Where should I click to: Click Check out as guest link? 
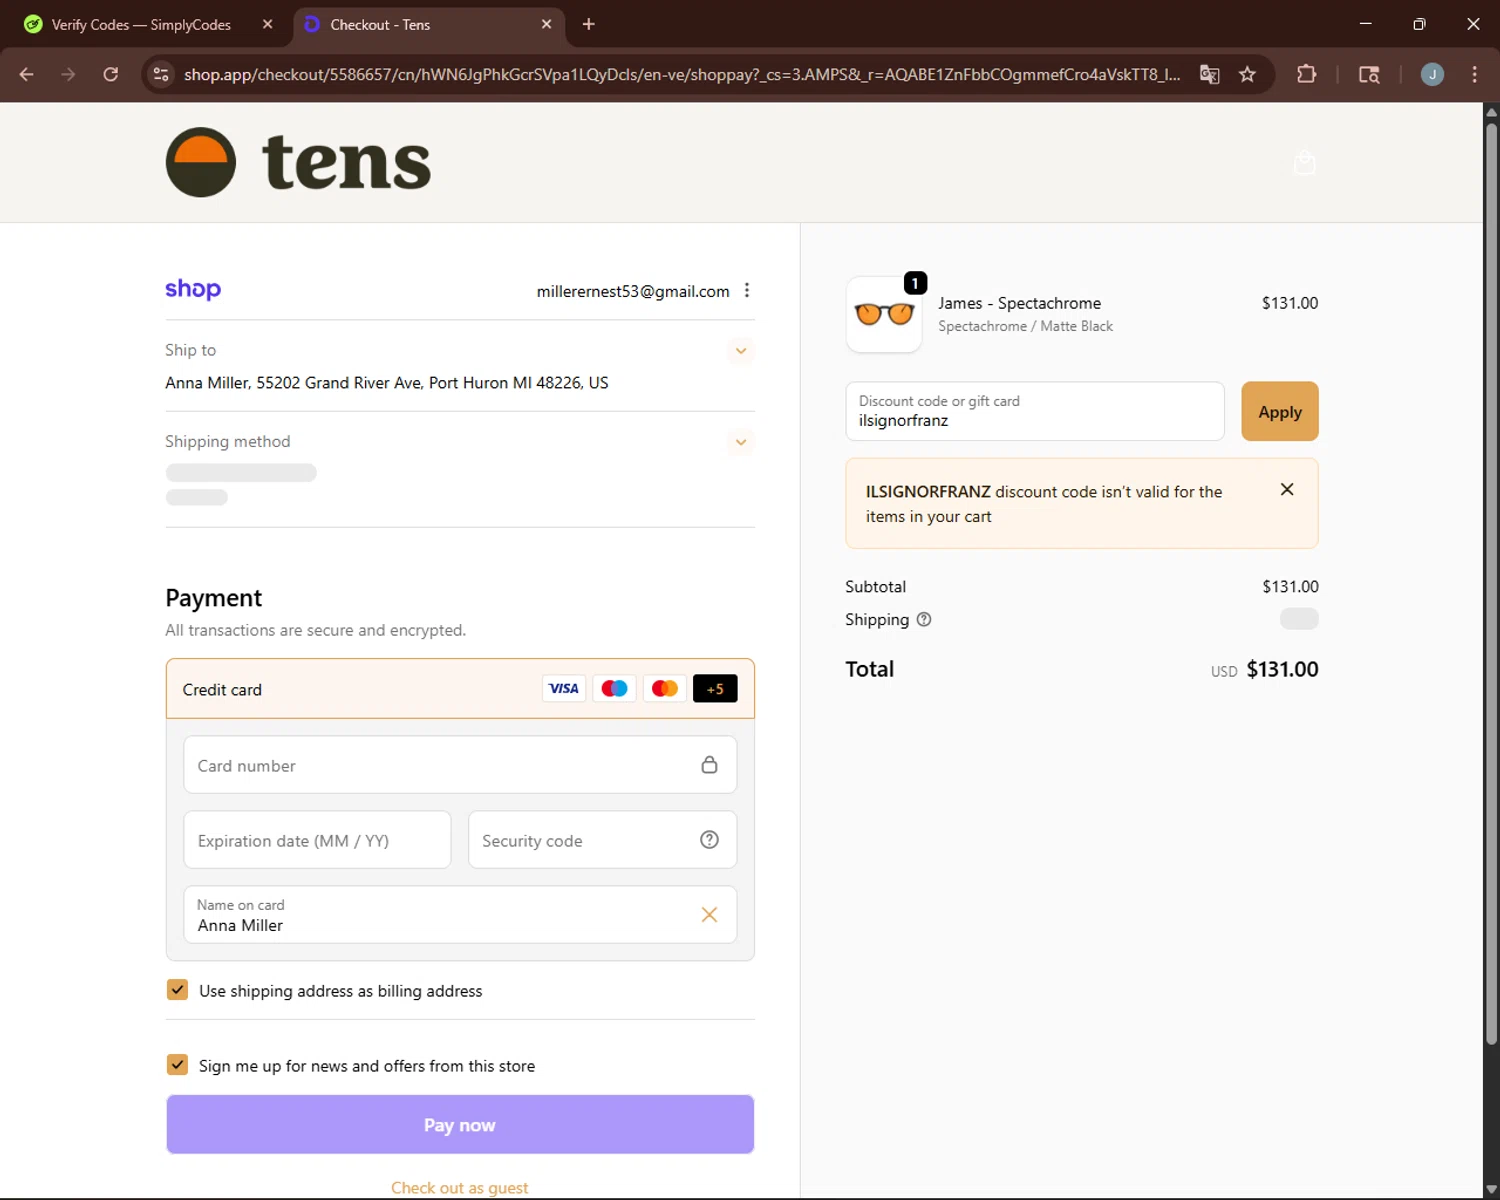point(460,1188)
